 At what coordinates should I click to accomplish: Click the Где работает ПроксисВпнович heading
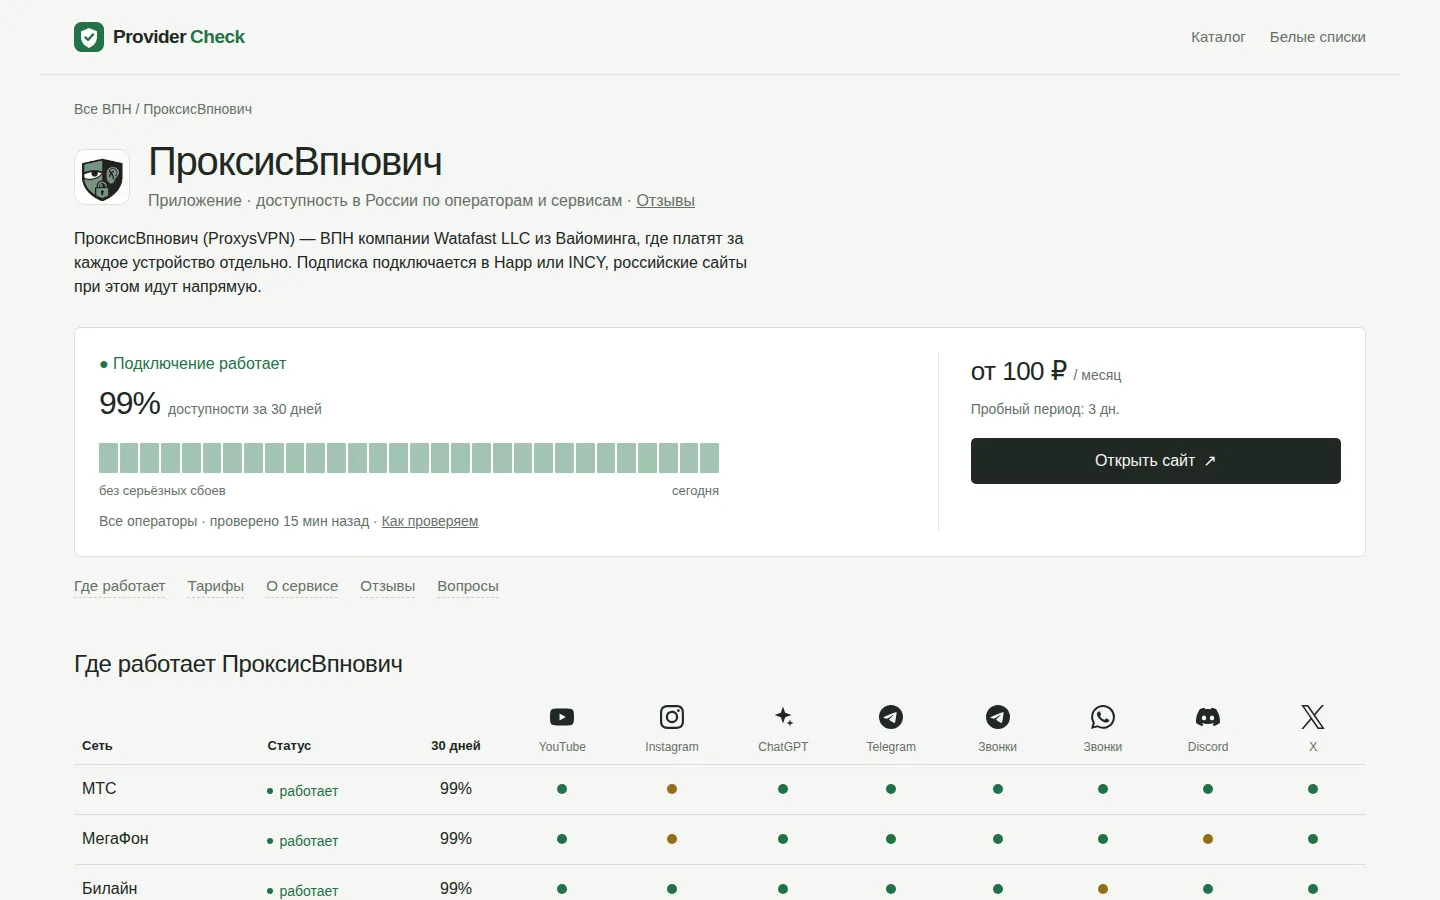[238, 664]
